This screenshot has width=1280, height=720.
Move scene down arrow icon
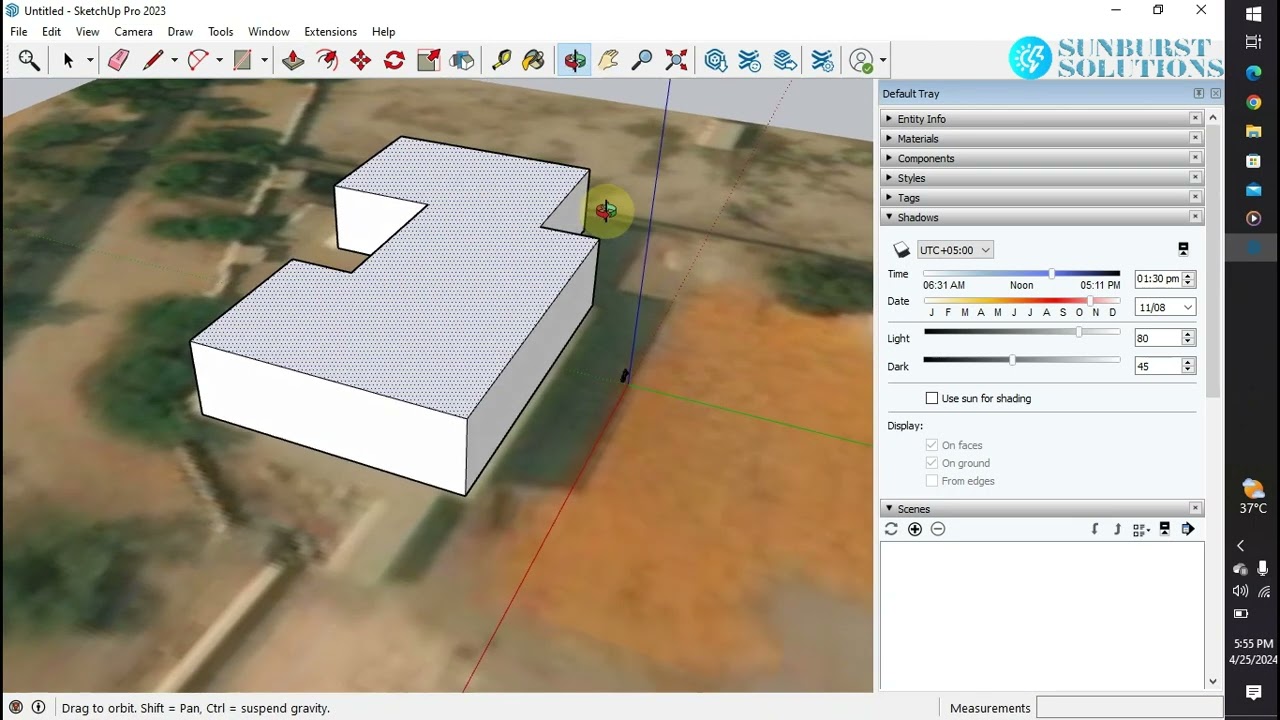point(1095,529)
